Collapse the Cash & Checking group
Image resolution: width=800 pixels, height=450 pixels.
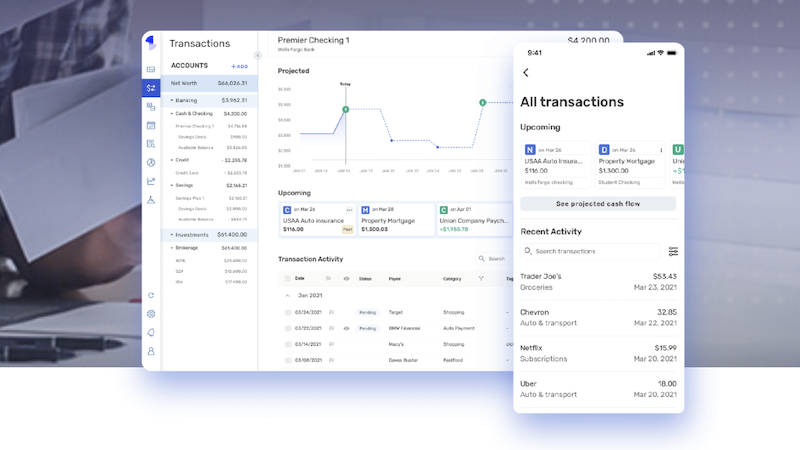pyautogui.click(x=171, y=114)
